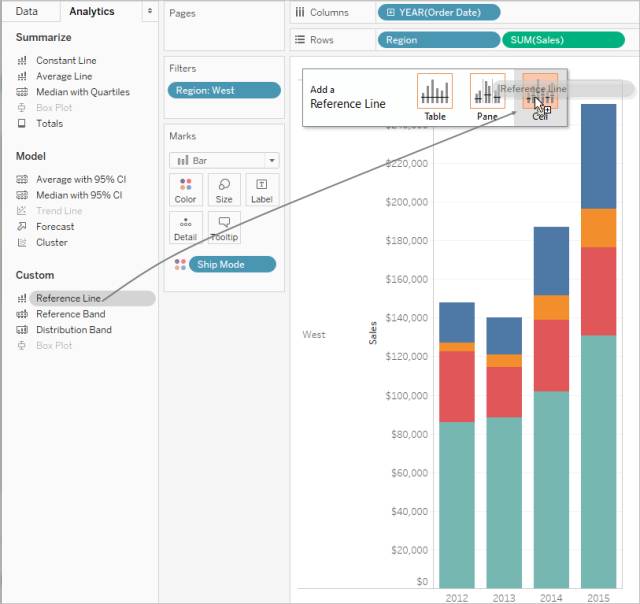
Task: Click the Ship Mode pill on Marks
Action: pyautogui.click(x=232, y=264)
